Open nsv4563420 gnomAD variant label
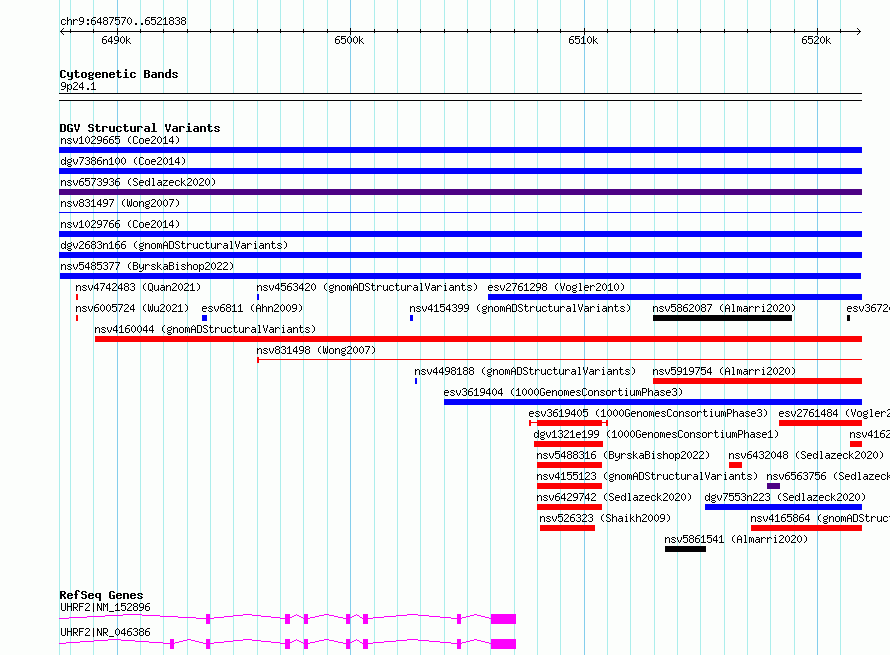890x655 pixels. (x=367, y=287)
